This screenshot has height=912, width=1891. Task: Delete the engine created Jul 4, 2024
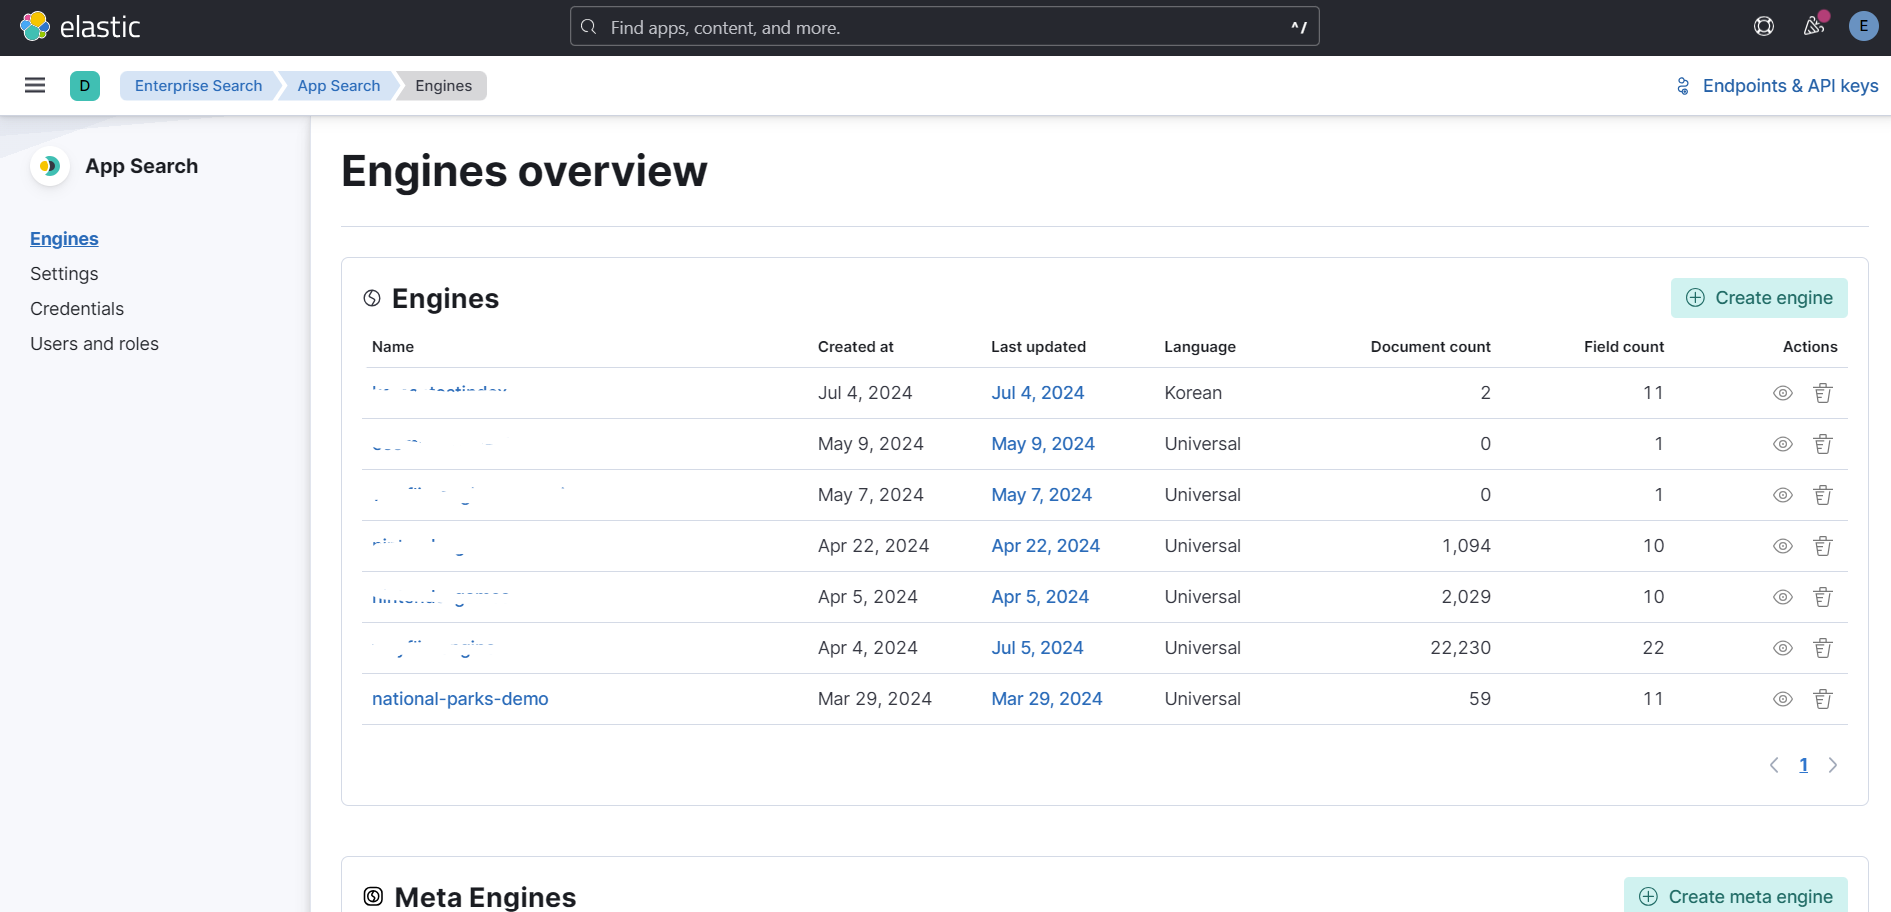[x=1823, y=393]
